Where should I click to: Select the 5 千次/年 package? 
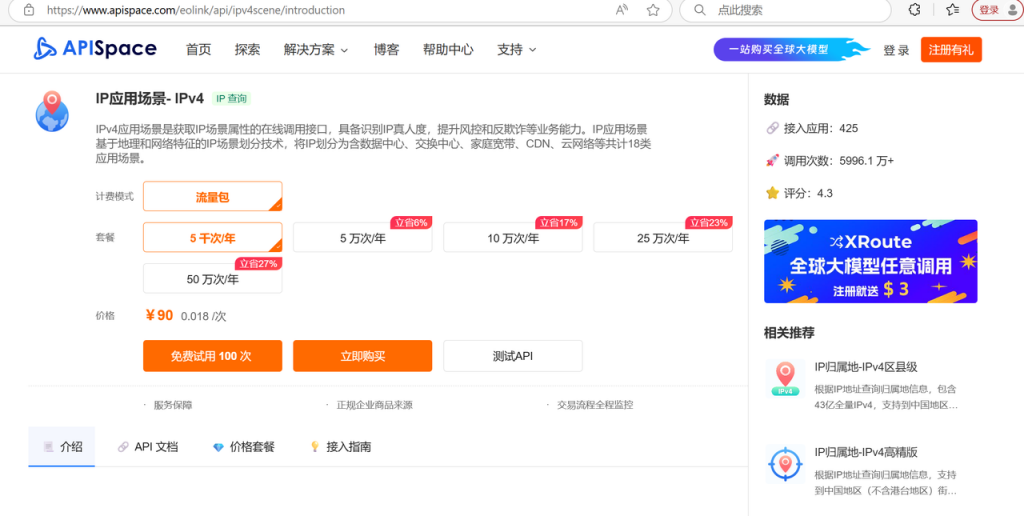point(212,238)
